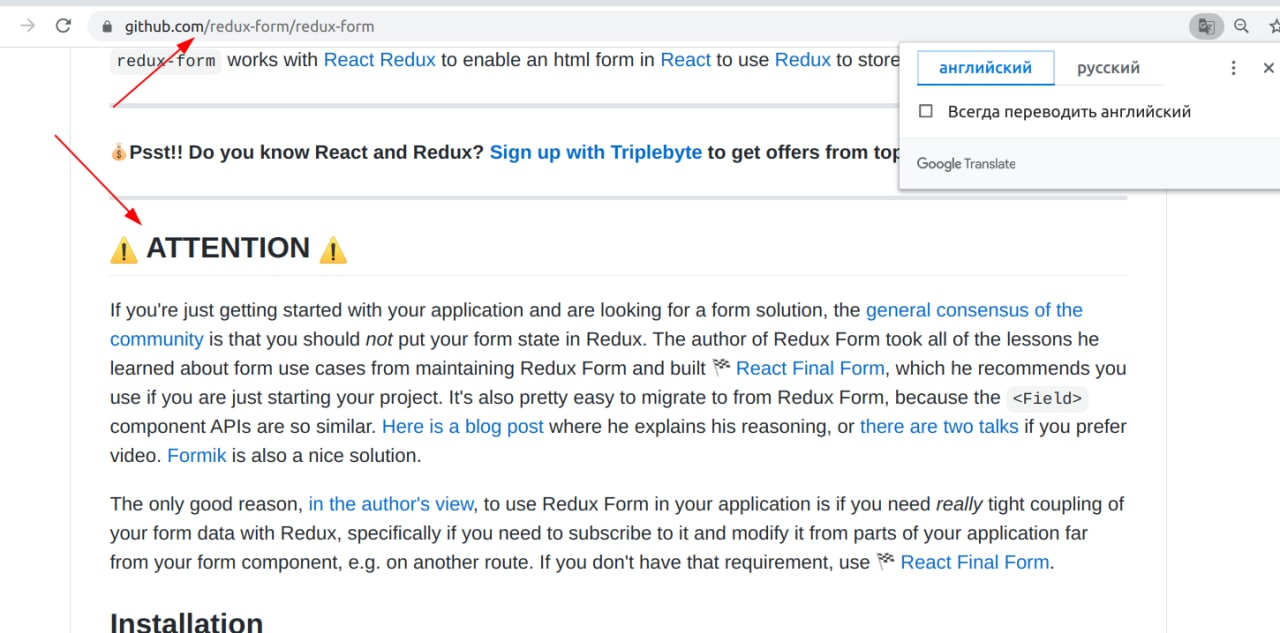Open the 'Redux' link in first line
This screenshot has width=1280, height=633.
(x=802, y=60)
